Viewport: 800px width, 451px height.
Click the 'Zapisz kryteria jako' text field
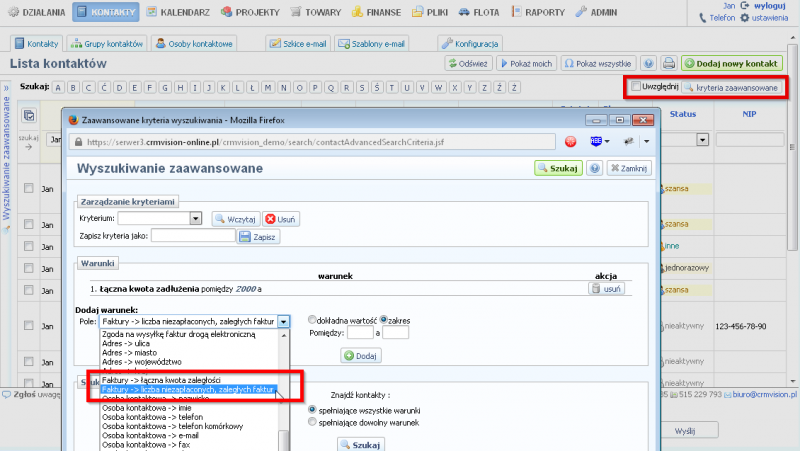point(193,236)
